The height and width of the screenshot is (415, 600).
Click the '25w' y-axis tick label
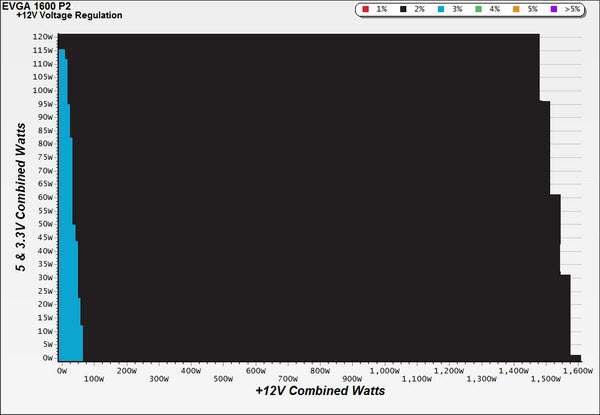coord(44,291)
